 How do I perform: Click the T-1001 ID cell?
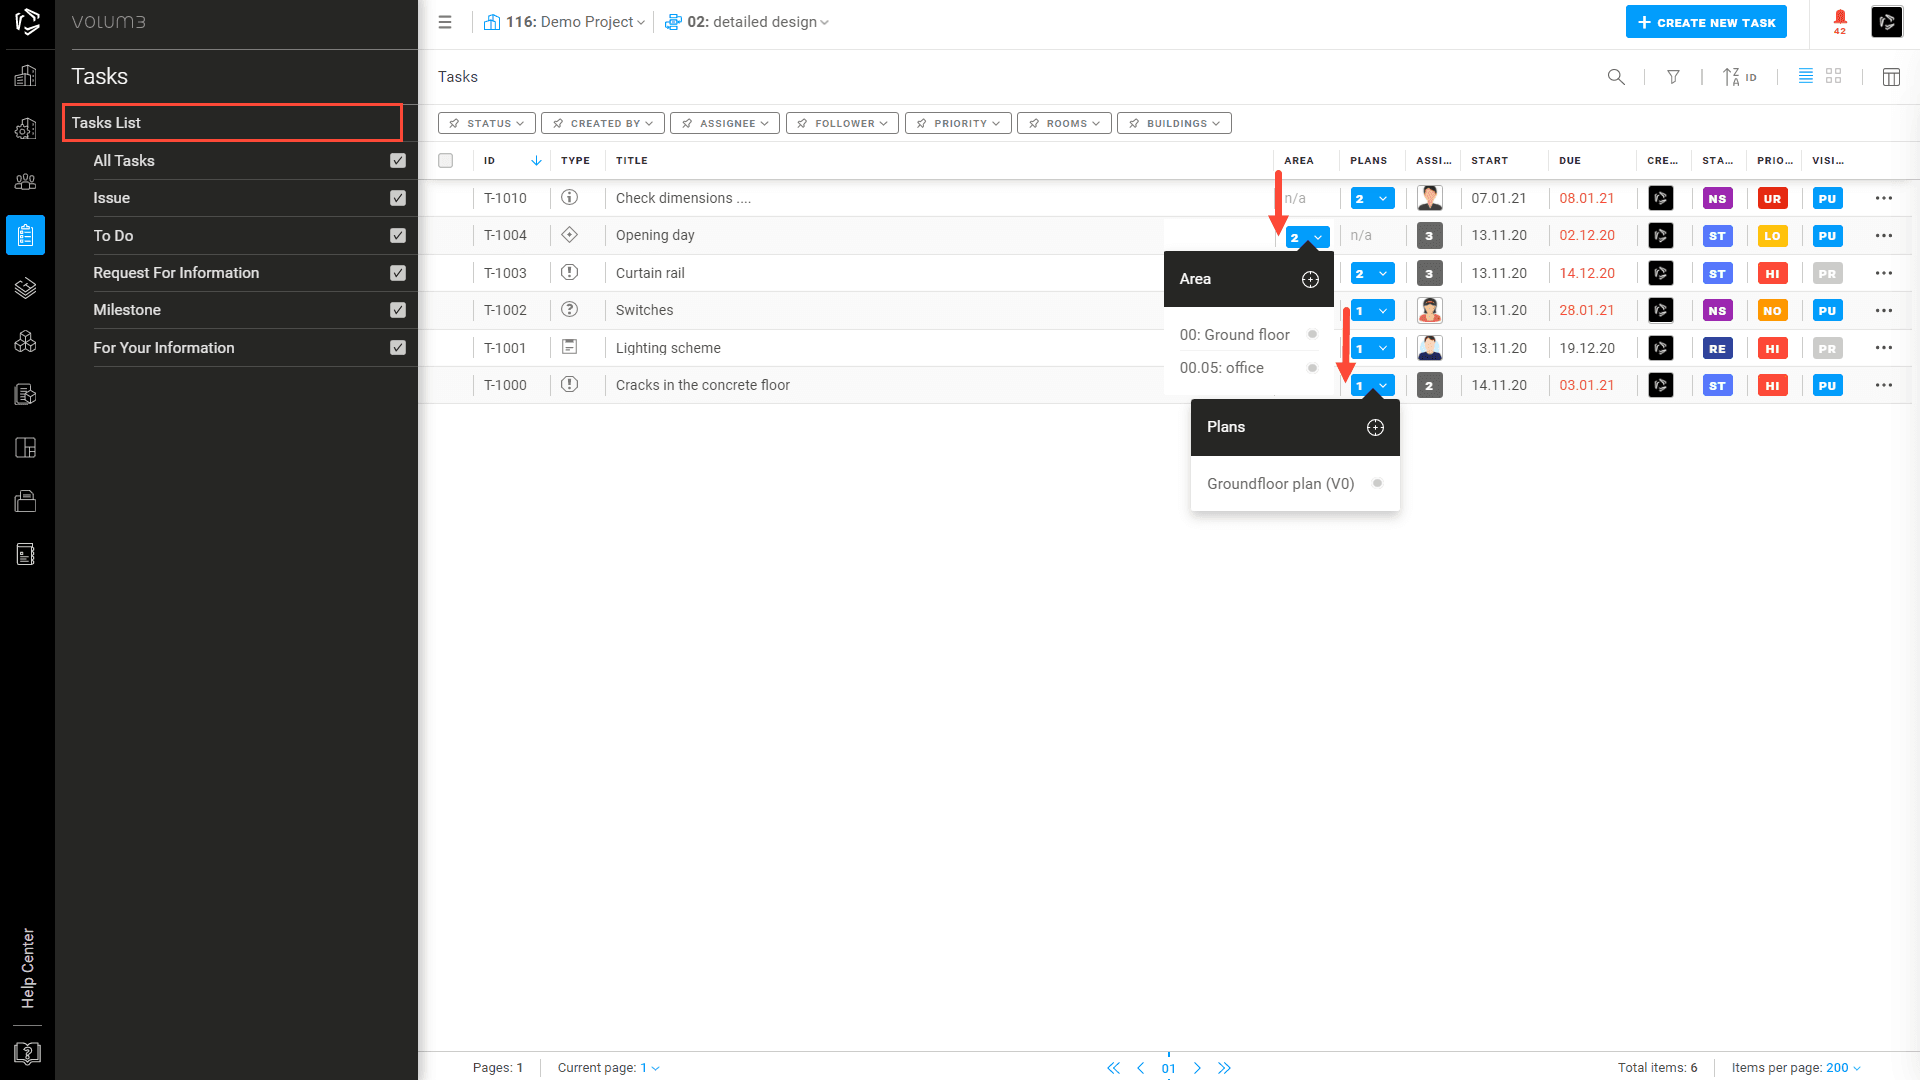point(505,348)
